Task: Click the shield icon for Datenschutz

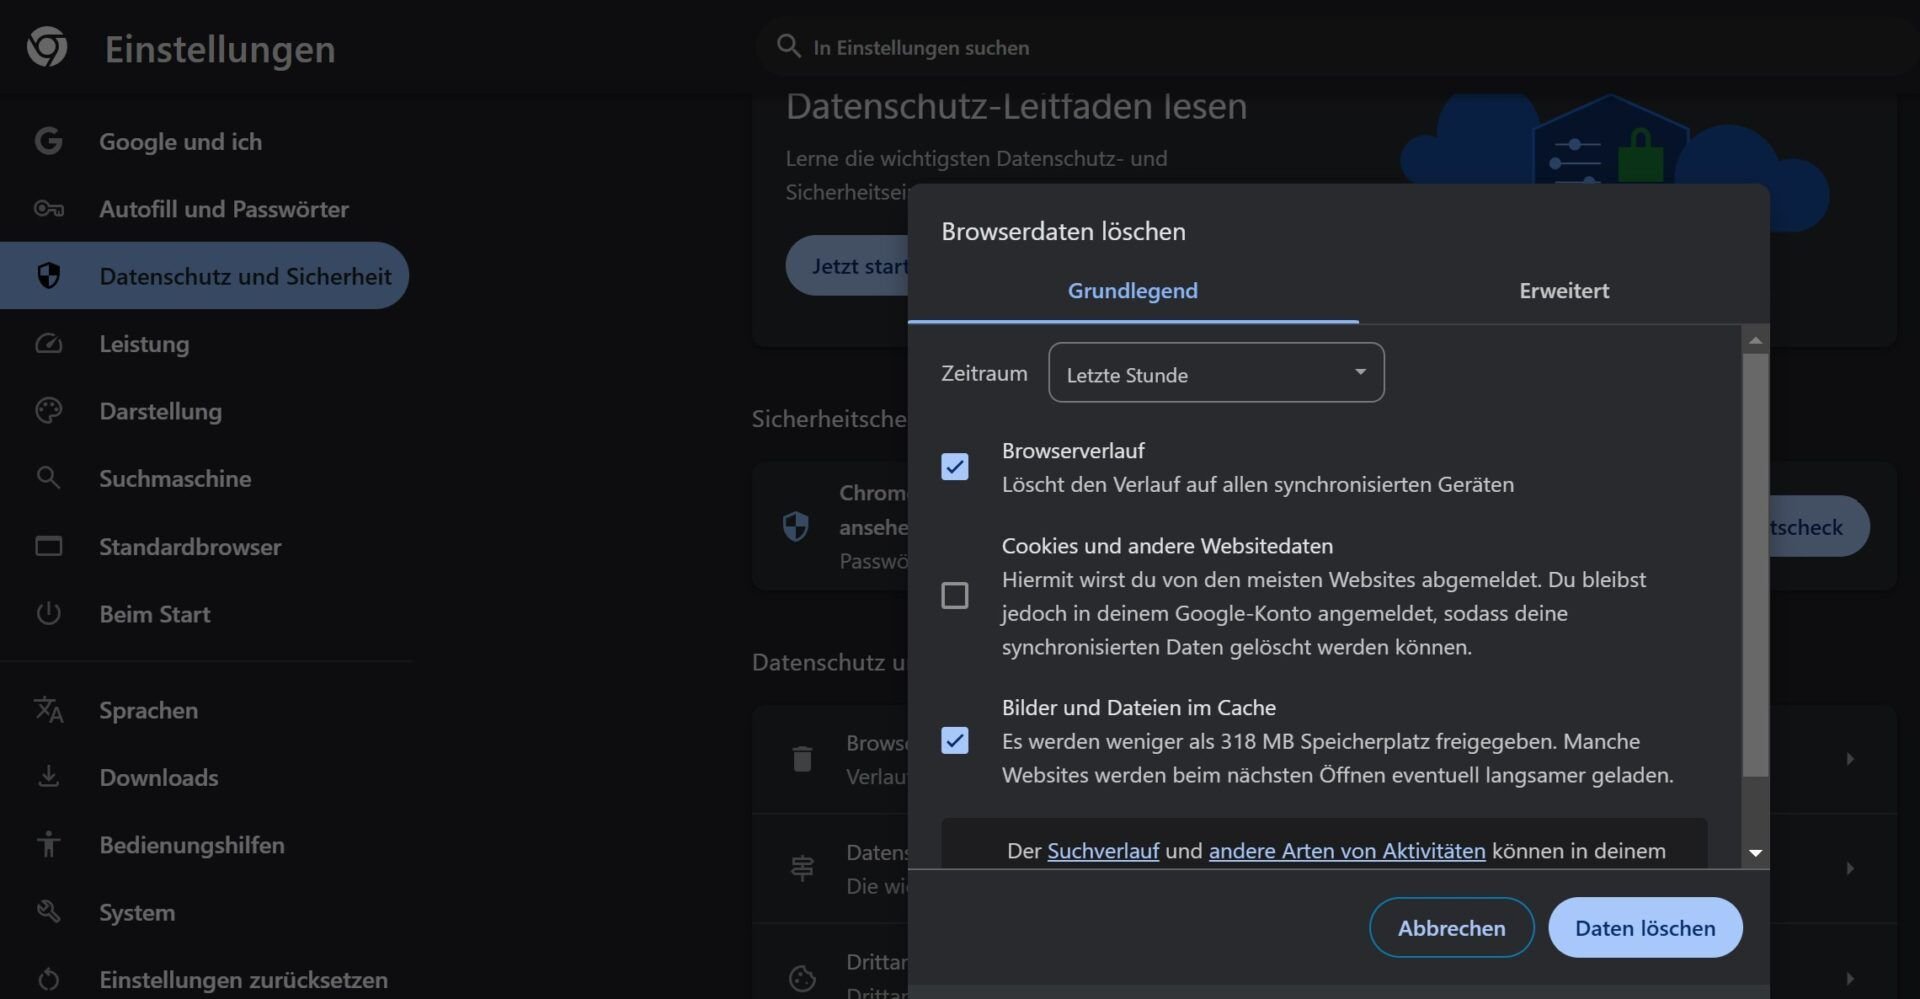Action: tap(48, 275)
